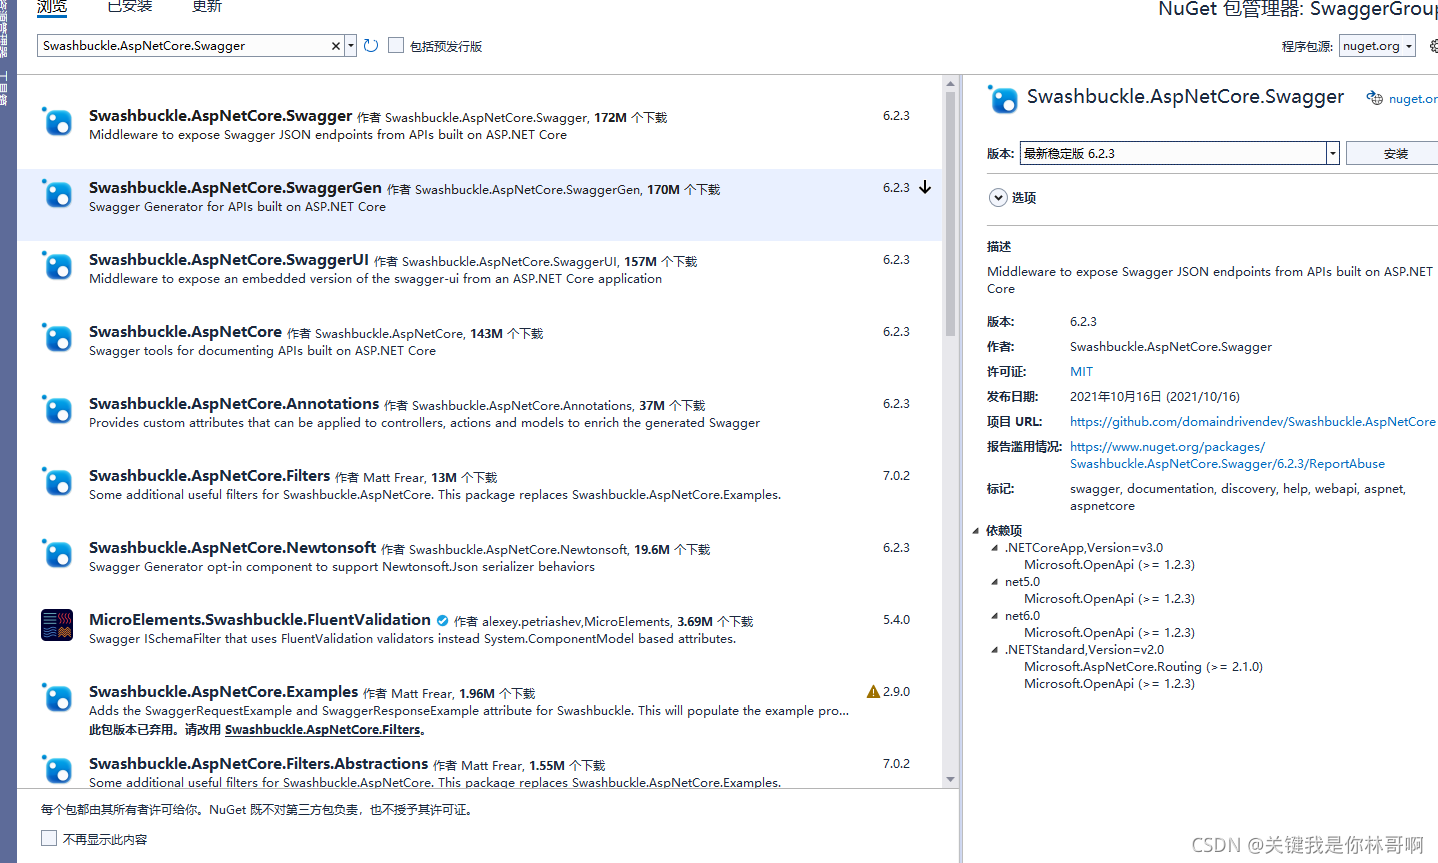The width and height of the screenshot is (1438, 863).
Task: Click Microsoft.OpenApi dependency under net5.0
Action: point(1109,598)
